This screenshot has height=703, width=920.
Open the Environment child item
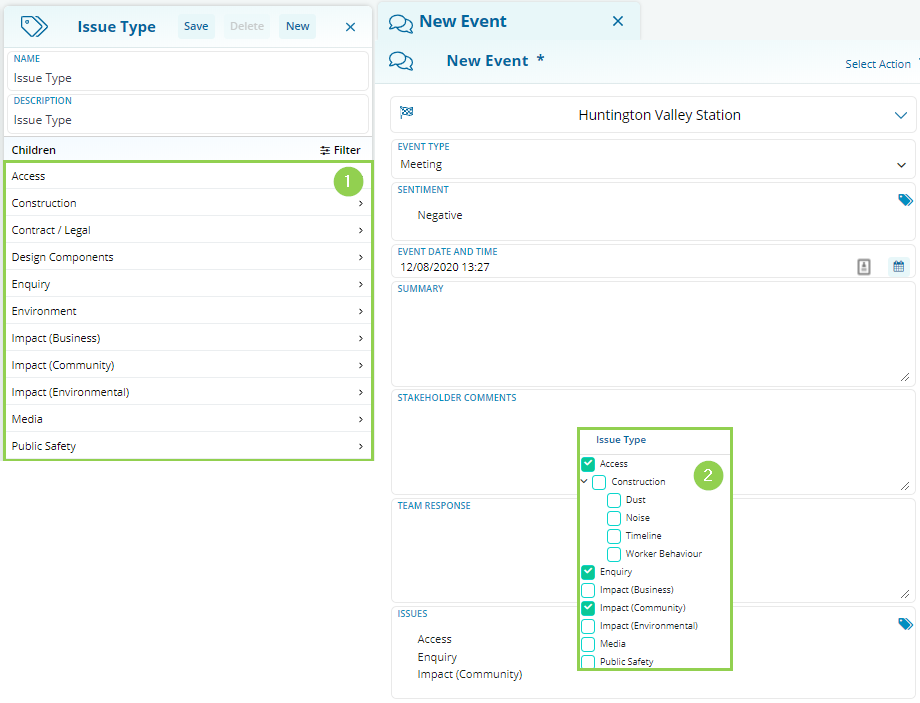coord(188,311)
